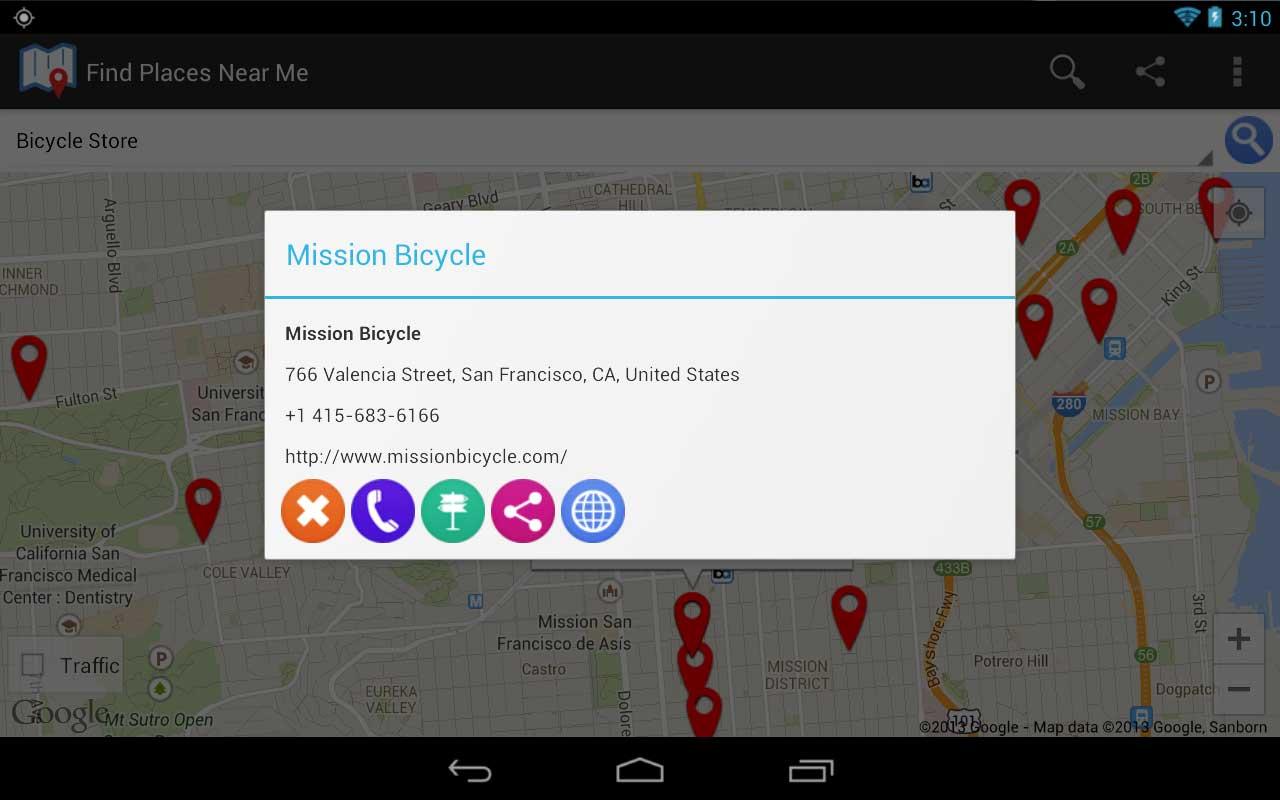The width and height of the screenshot is (1280, 800).
Task: Open website with blue globe icon
Action: tap(593, 511)
